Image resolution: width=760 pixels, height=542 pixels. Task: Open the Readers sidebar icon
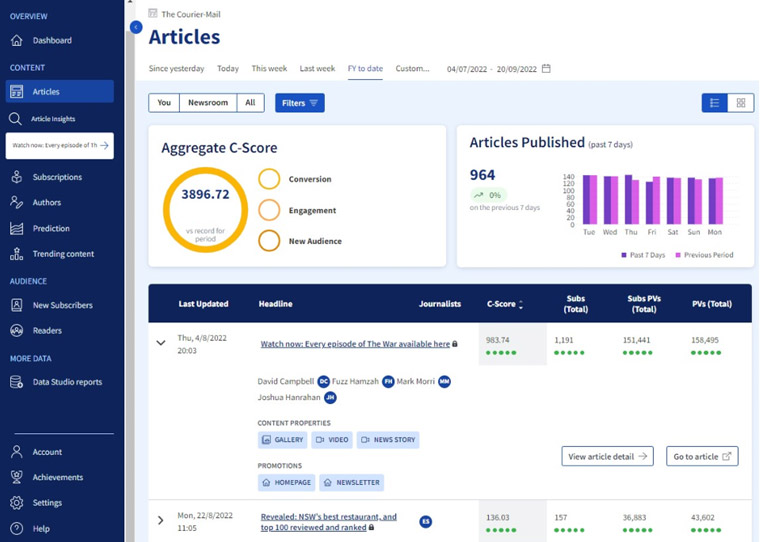pyautogui.click(x=16, y=331)
